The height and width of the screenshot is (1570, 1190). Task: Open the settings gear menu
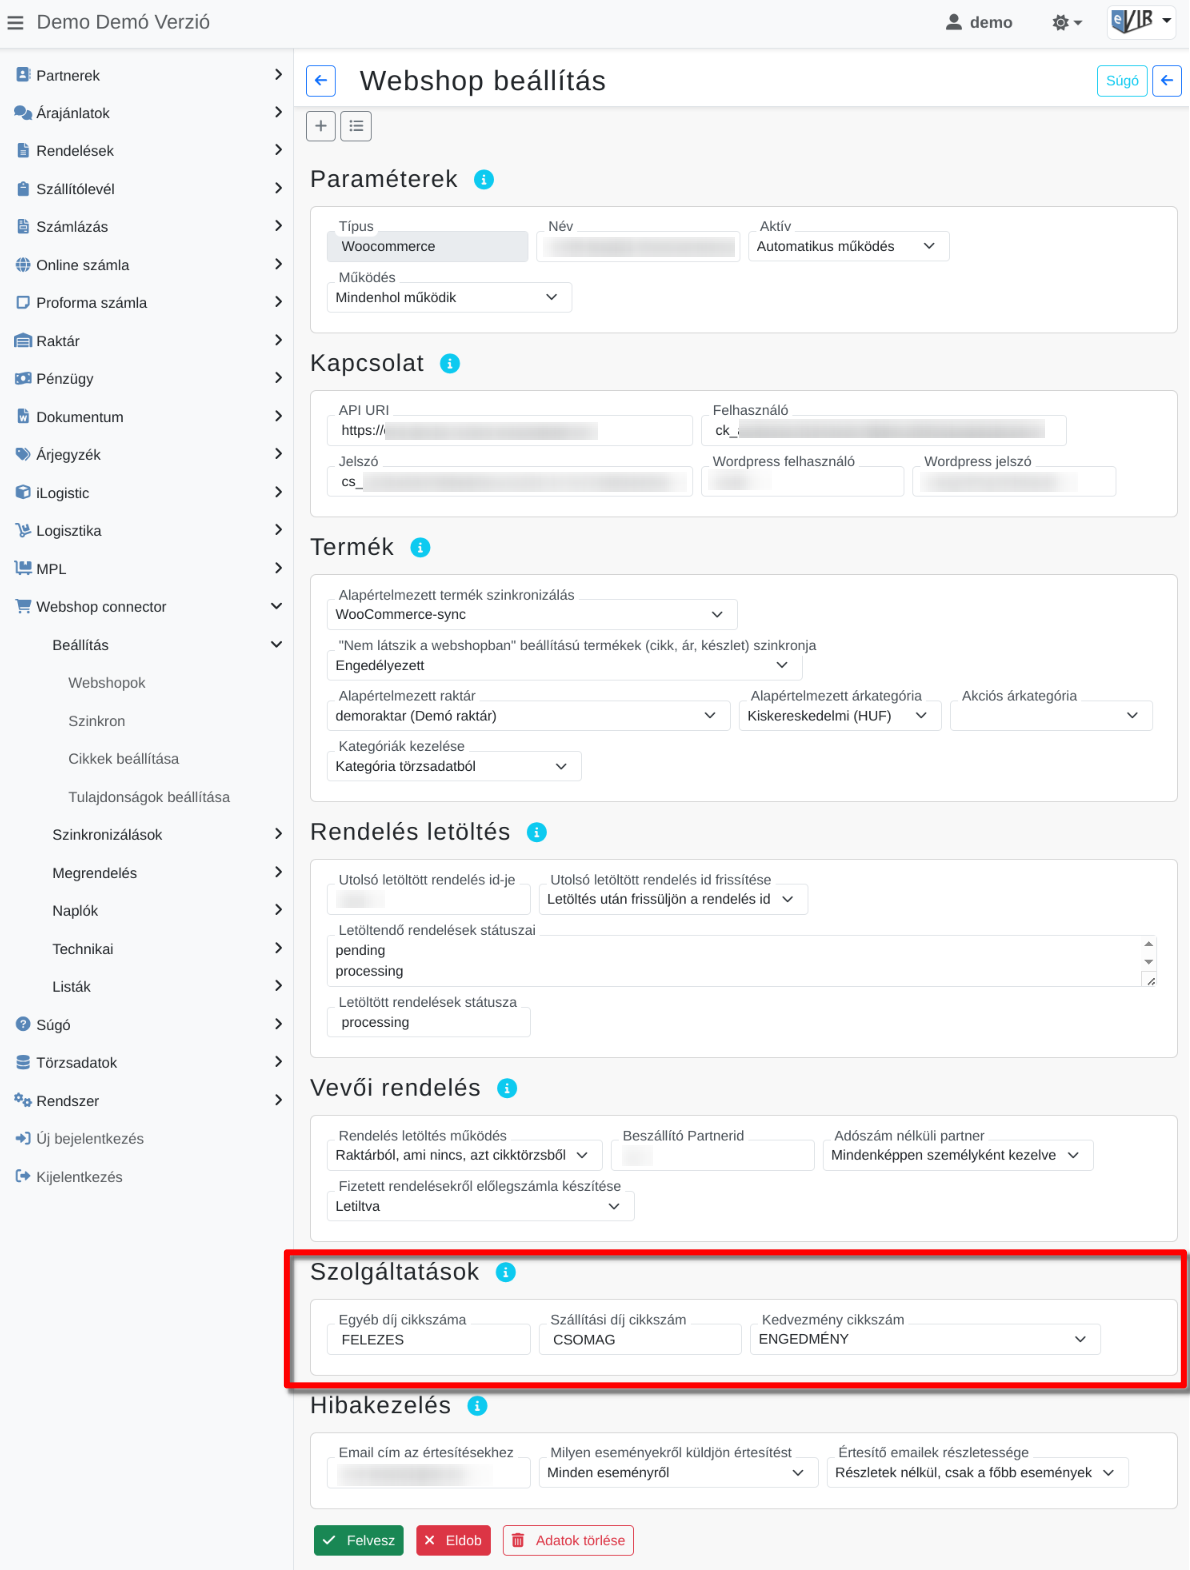(1067, 22)
